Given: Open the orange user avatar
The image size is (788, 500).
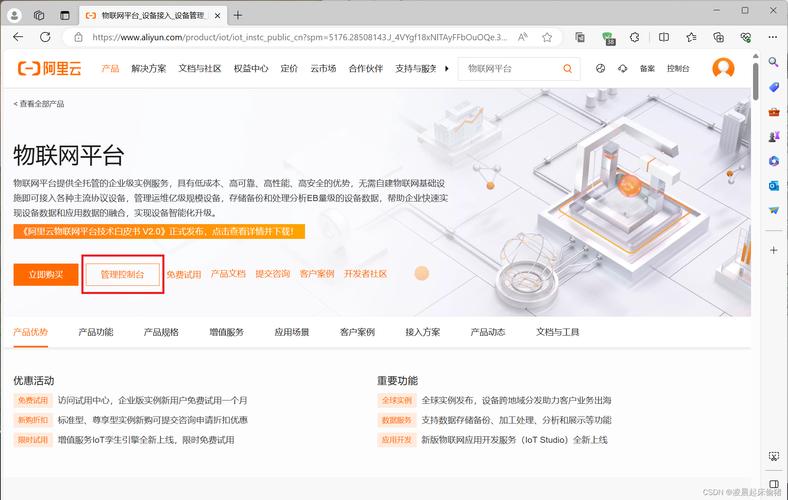Looking at the screenshot, I should pos(723,68).
